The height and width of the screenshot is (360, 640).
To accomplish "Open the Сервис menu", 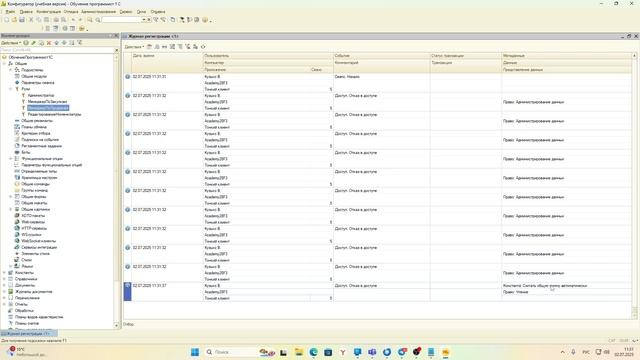I will pyautogui.click(x=126, y=12).
